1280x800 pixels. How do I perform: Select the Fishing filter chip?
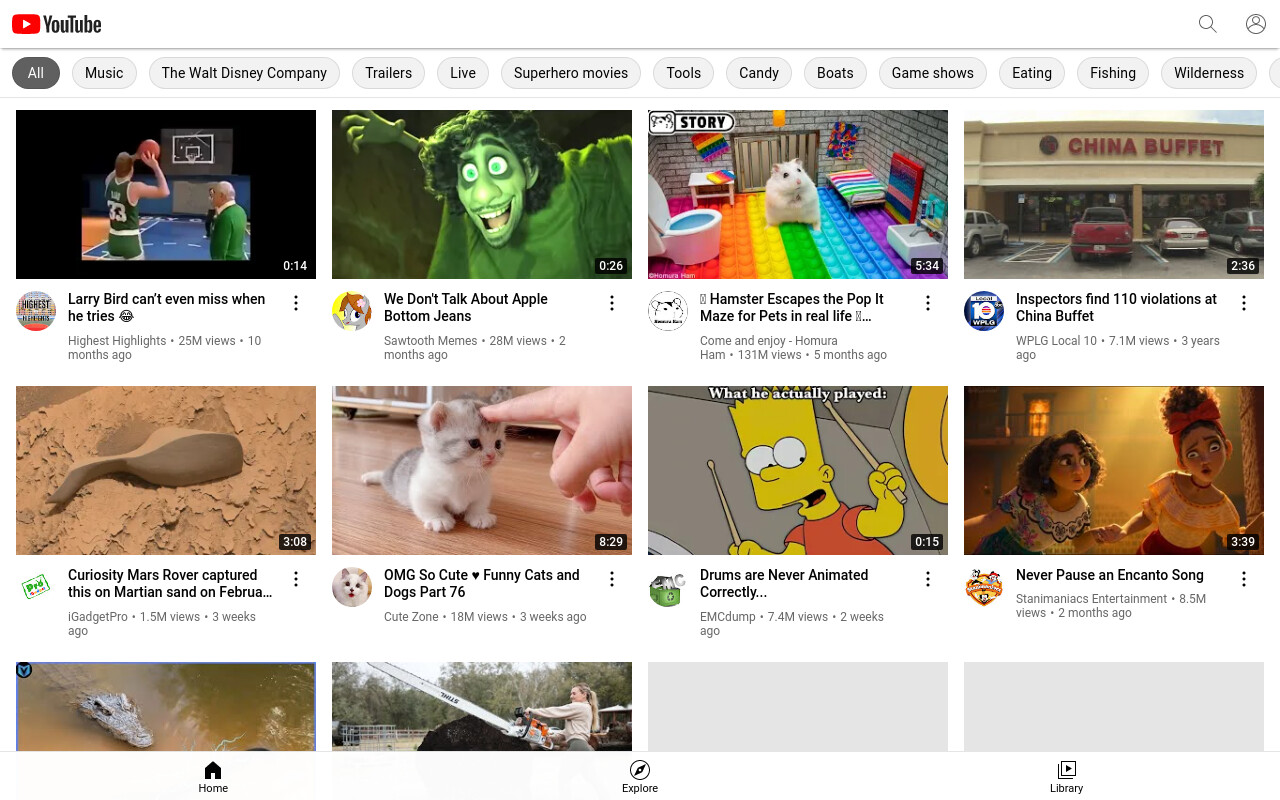(1113, 73)
